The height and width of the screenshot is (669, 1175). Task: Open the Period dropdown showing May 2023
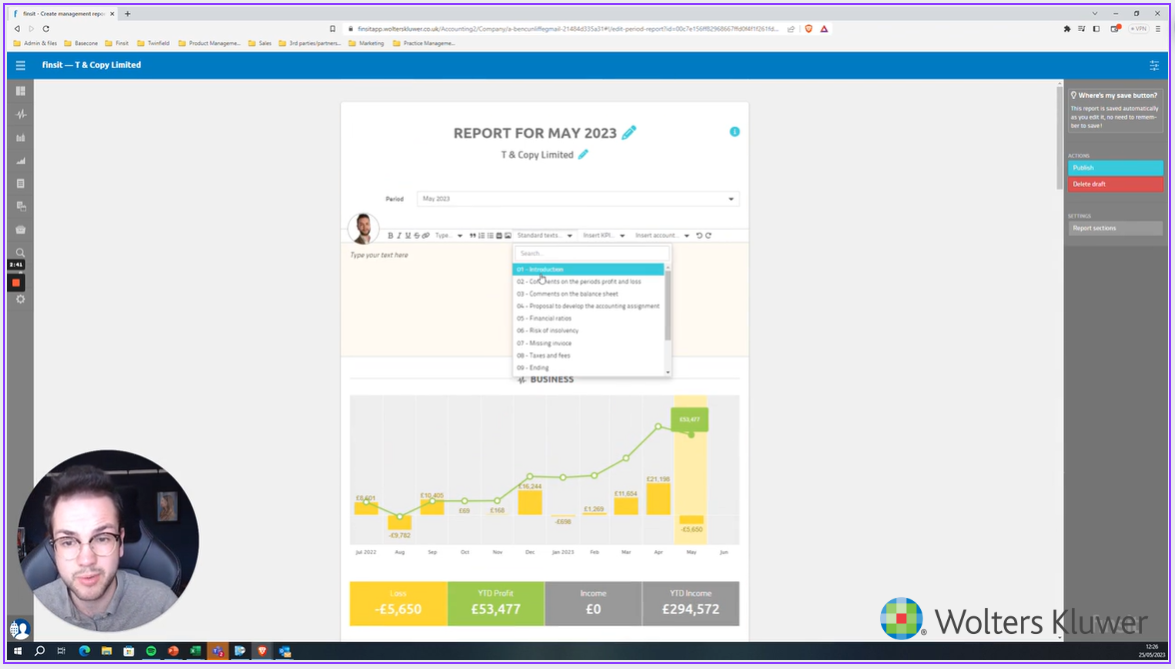pyautogui.click(x=578, y=199)
